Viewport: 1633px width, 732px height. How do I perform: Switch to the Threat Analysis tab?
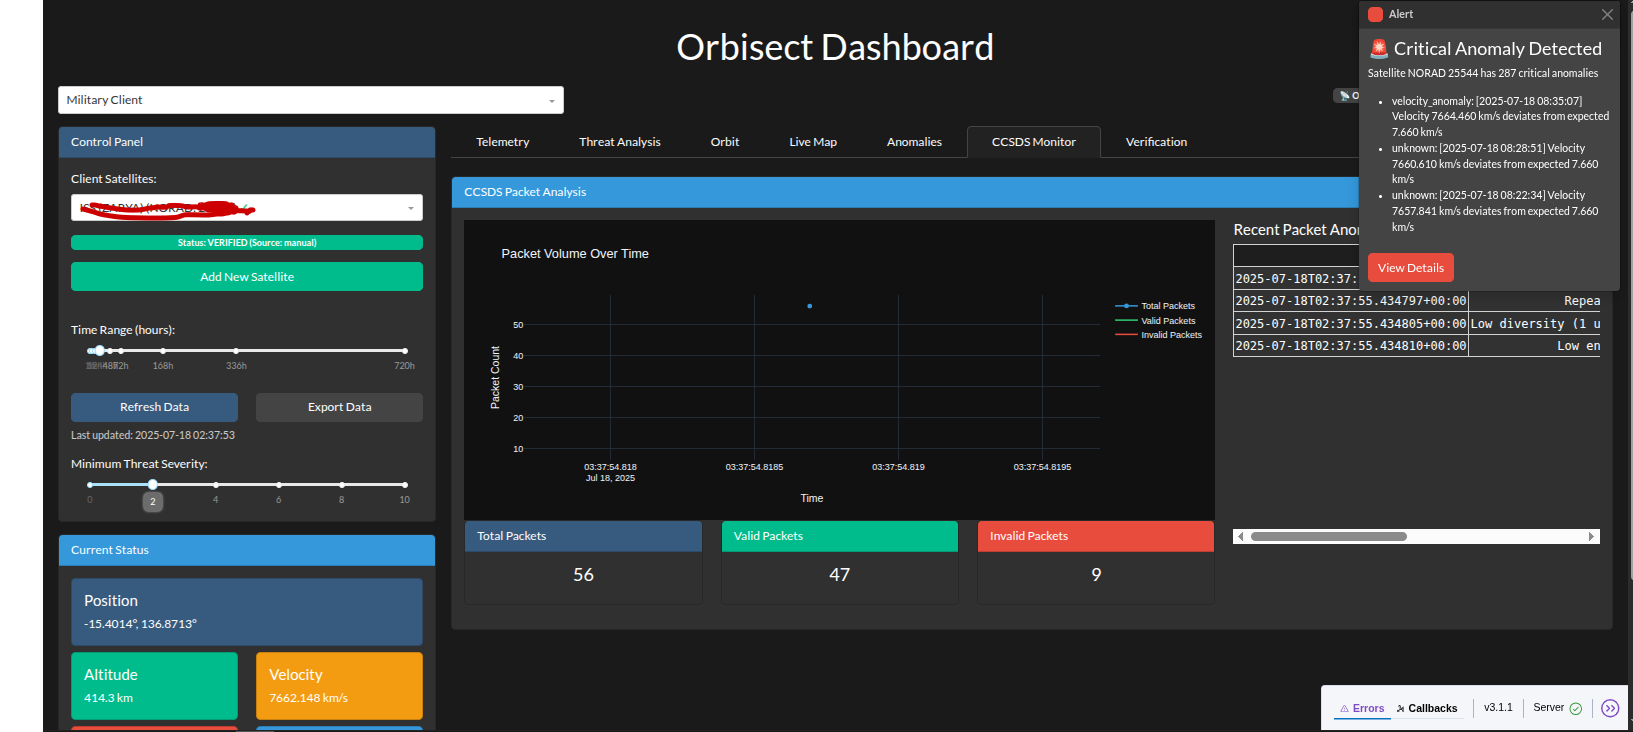click(x=619, y=142)
